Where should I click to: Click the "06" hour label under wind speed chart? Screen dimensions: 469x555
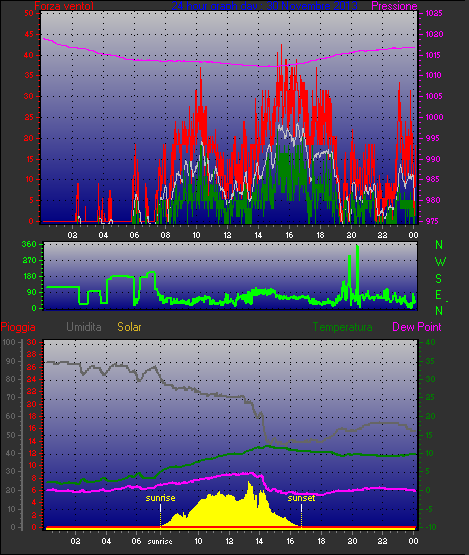pyautogui.click(x=134, y=235)
